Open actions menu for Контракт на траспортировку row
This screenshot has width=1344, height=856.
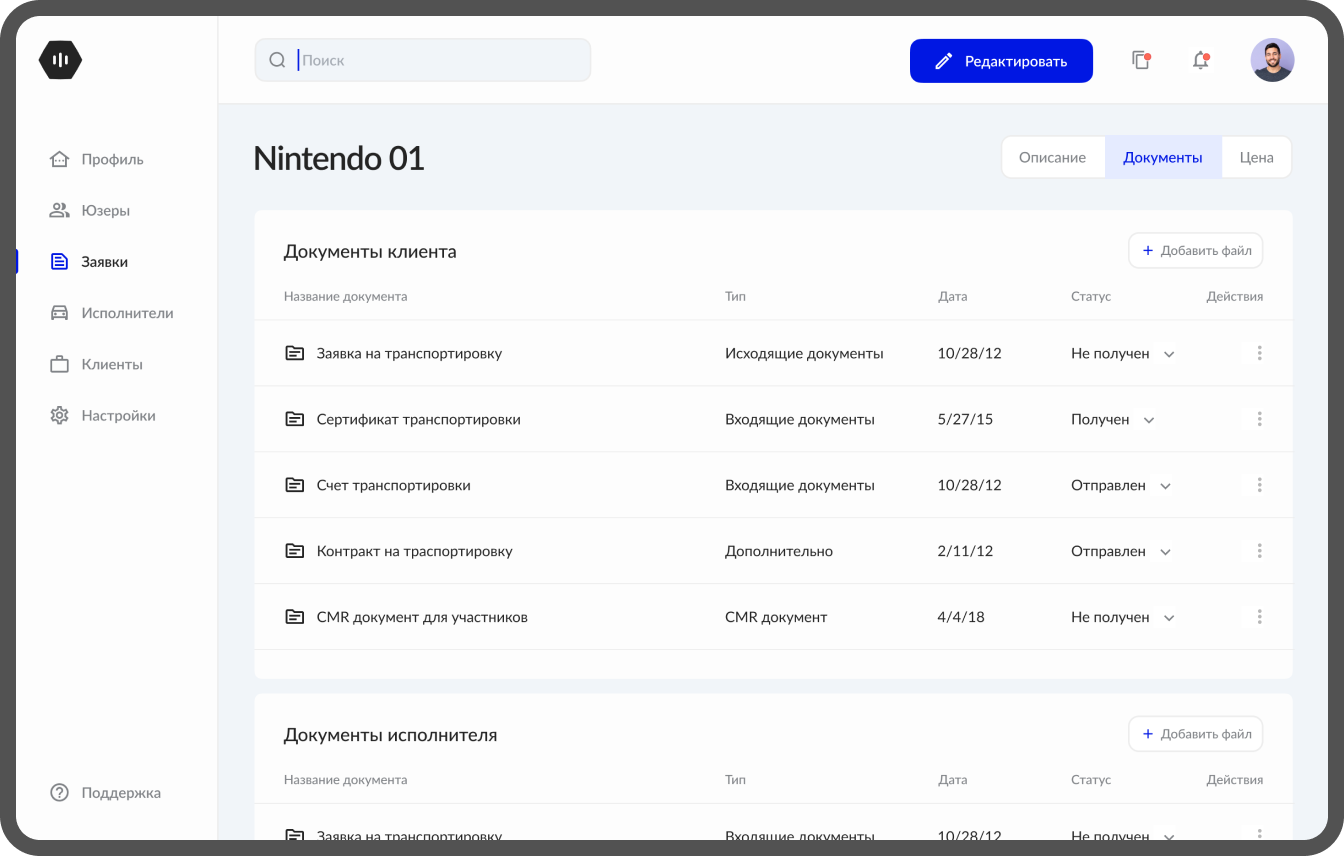click(x=1259, y=551)
